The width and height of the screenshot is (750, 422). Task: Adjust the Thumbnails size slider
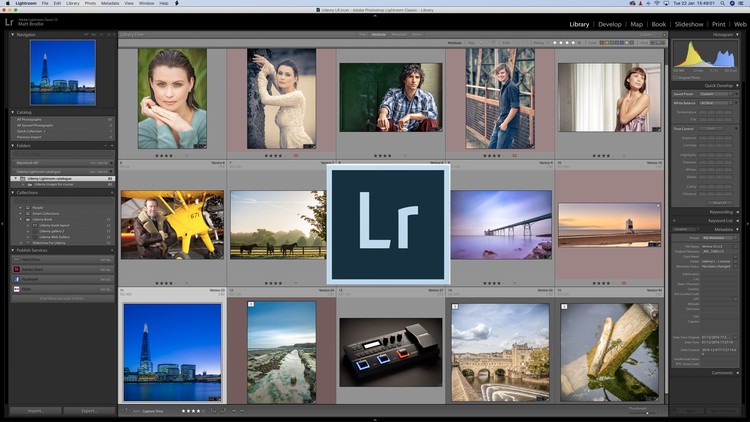[x=647, y=412]
